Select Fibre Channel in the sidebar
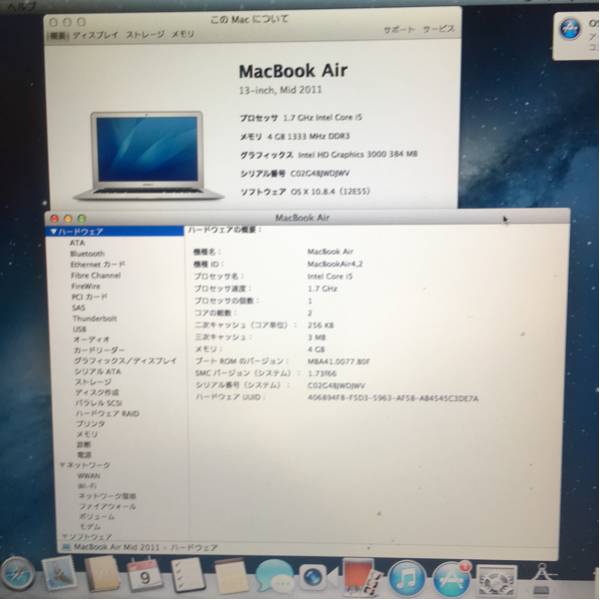This screenshot has width=600, height=600. tap(96, 275)
